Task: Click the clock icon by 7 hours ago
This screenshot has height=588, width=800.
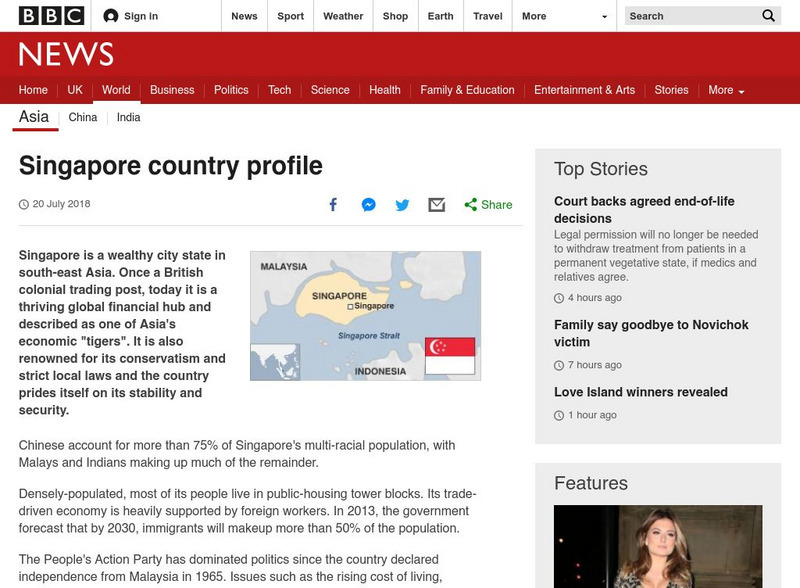Action: tap(559, 365)
